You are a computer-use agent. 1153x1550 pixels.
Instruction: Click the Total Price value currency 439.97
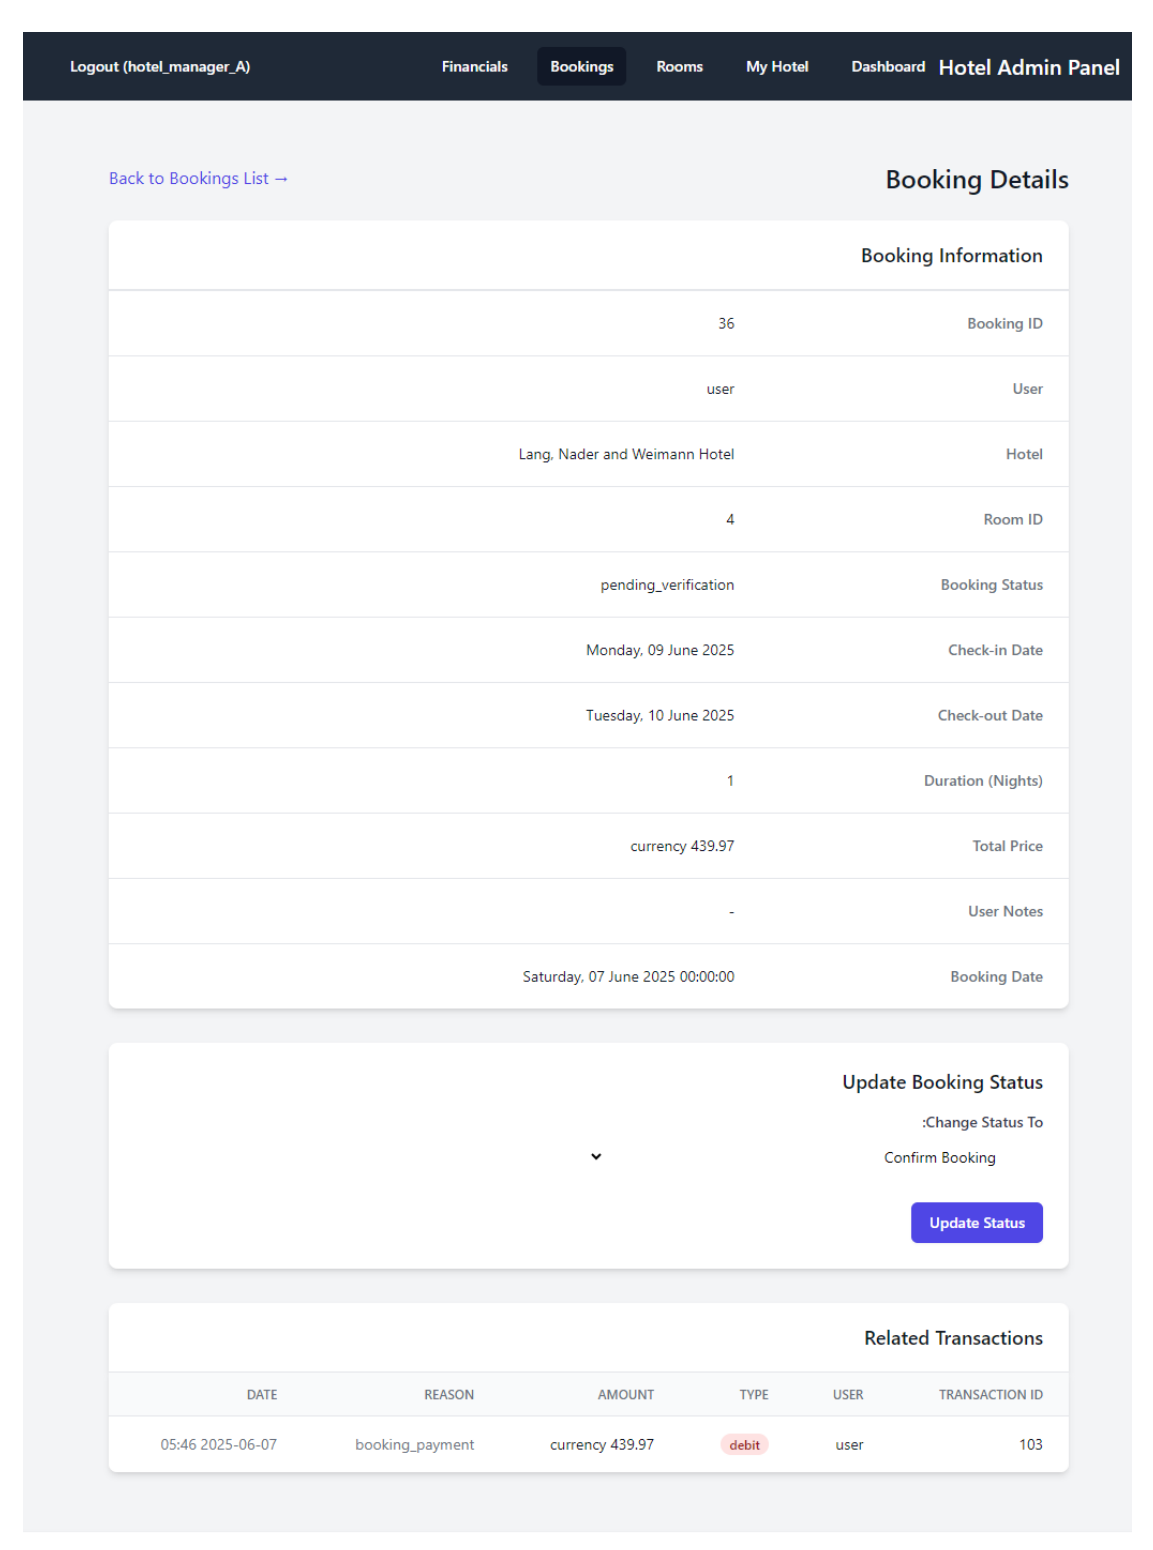(x=682, y=847)
